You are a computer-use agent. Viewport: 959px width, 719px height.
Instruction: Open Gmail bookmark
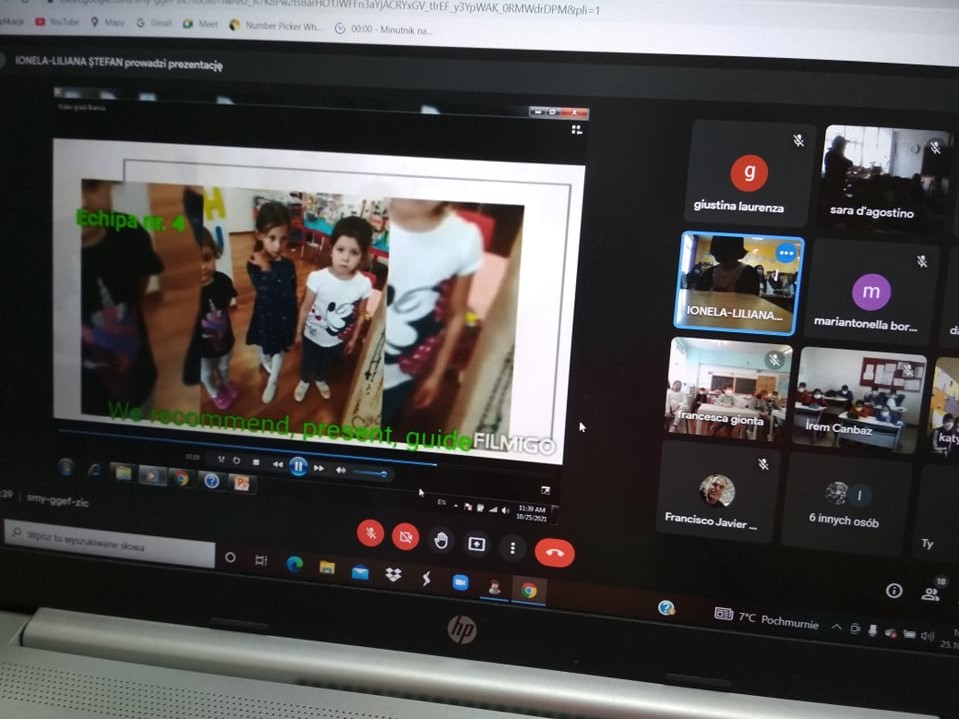pos(154,23)
